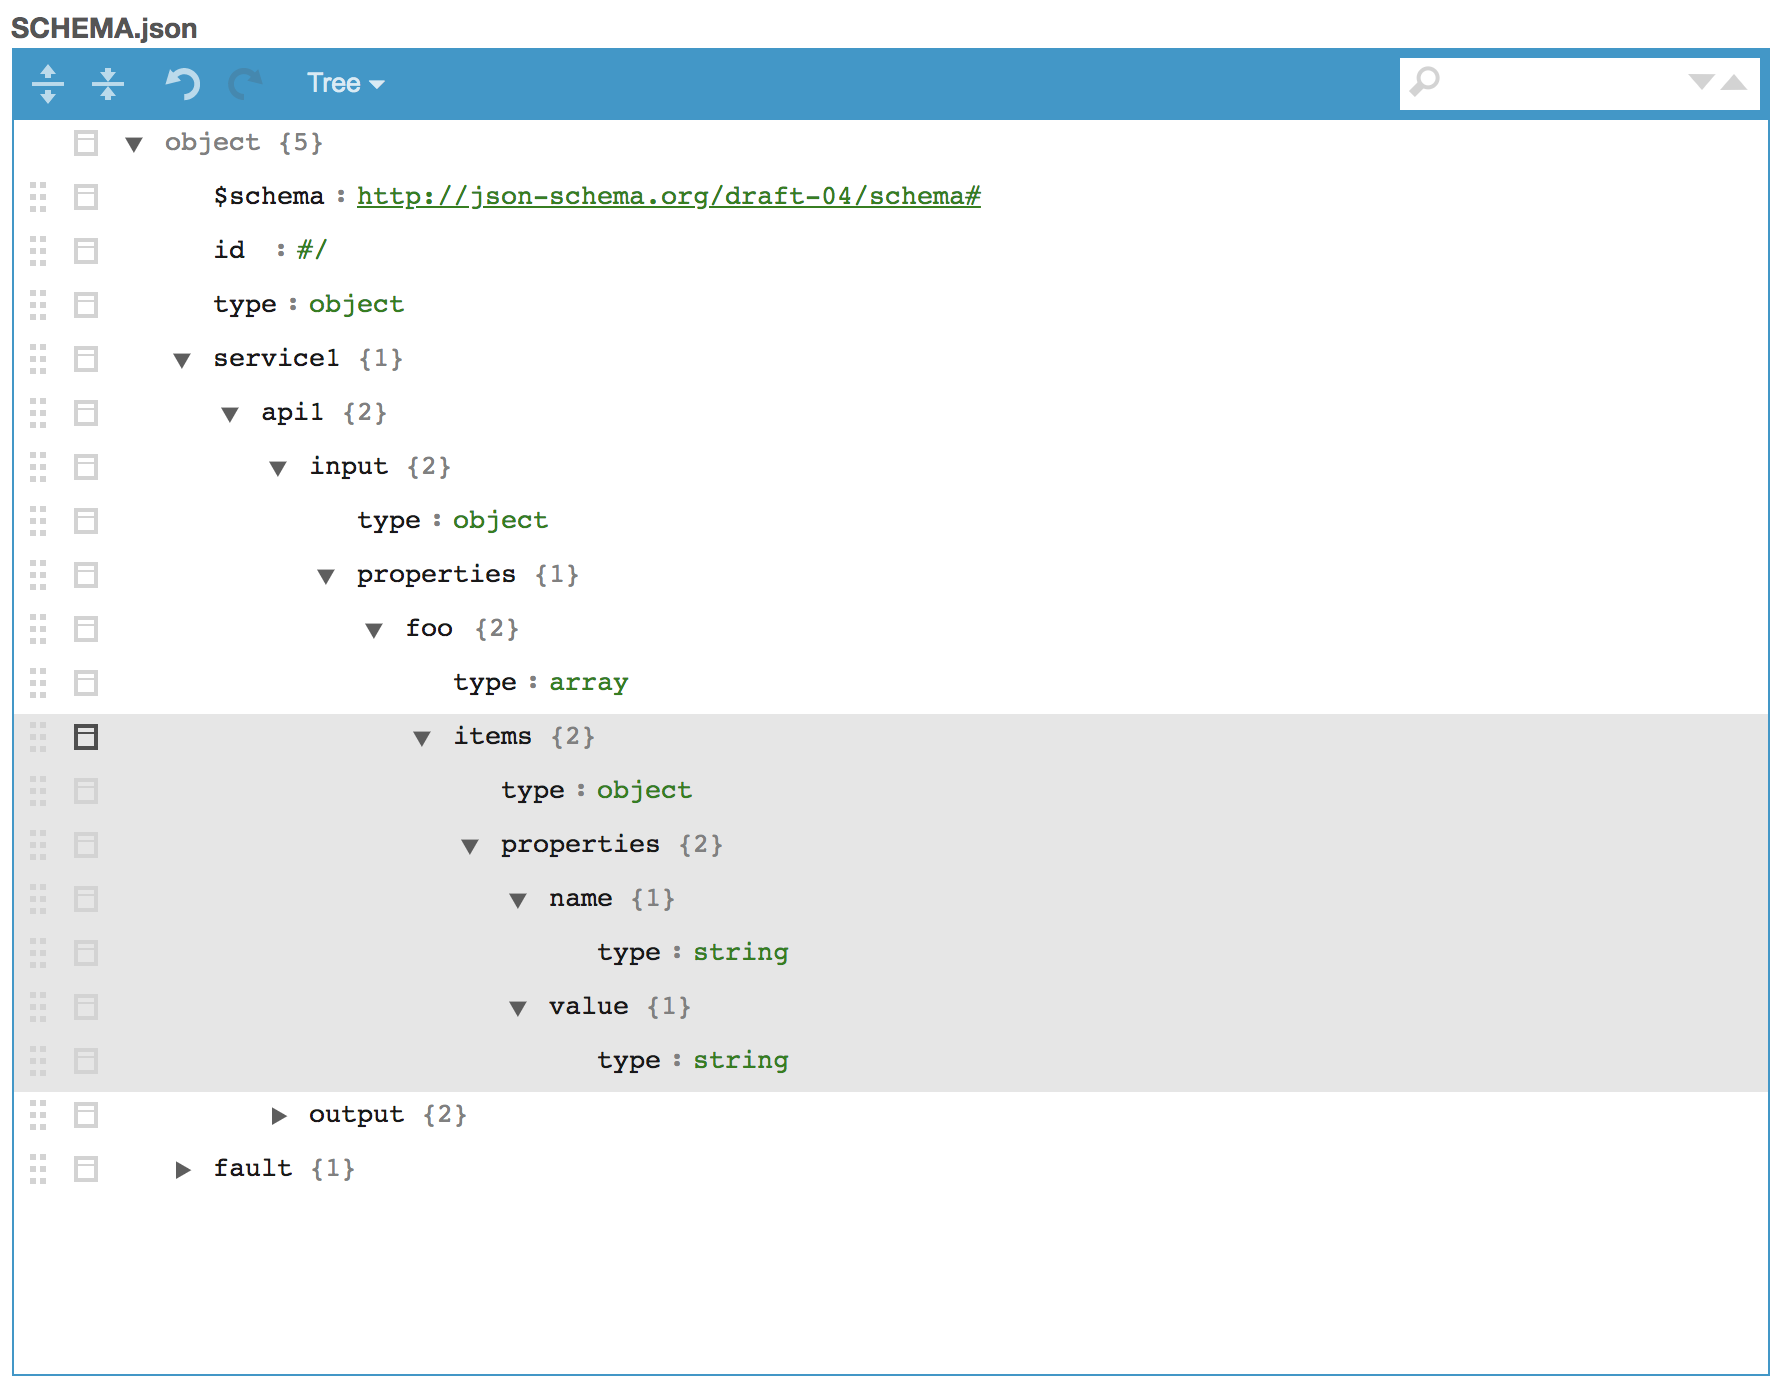Go to next search result arrow
The width and height of the screenshot is (1776, 1386).
[x=1701, y=82]
